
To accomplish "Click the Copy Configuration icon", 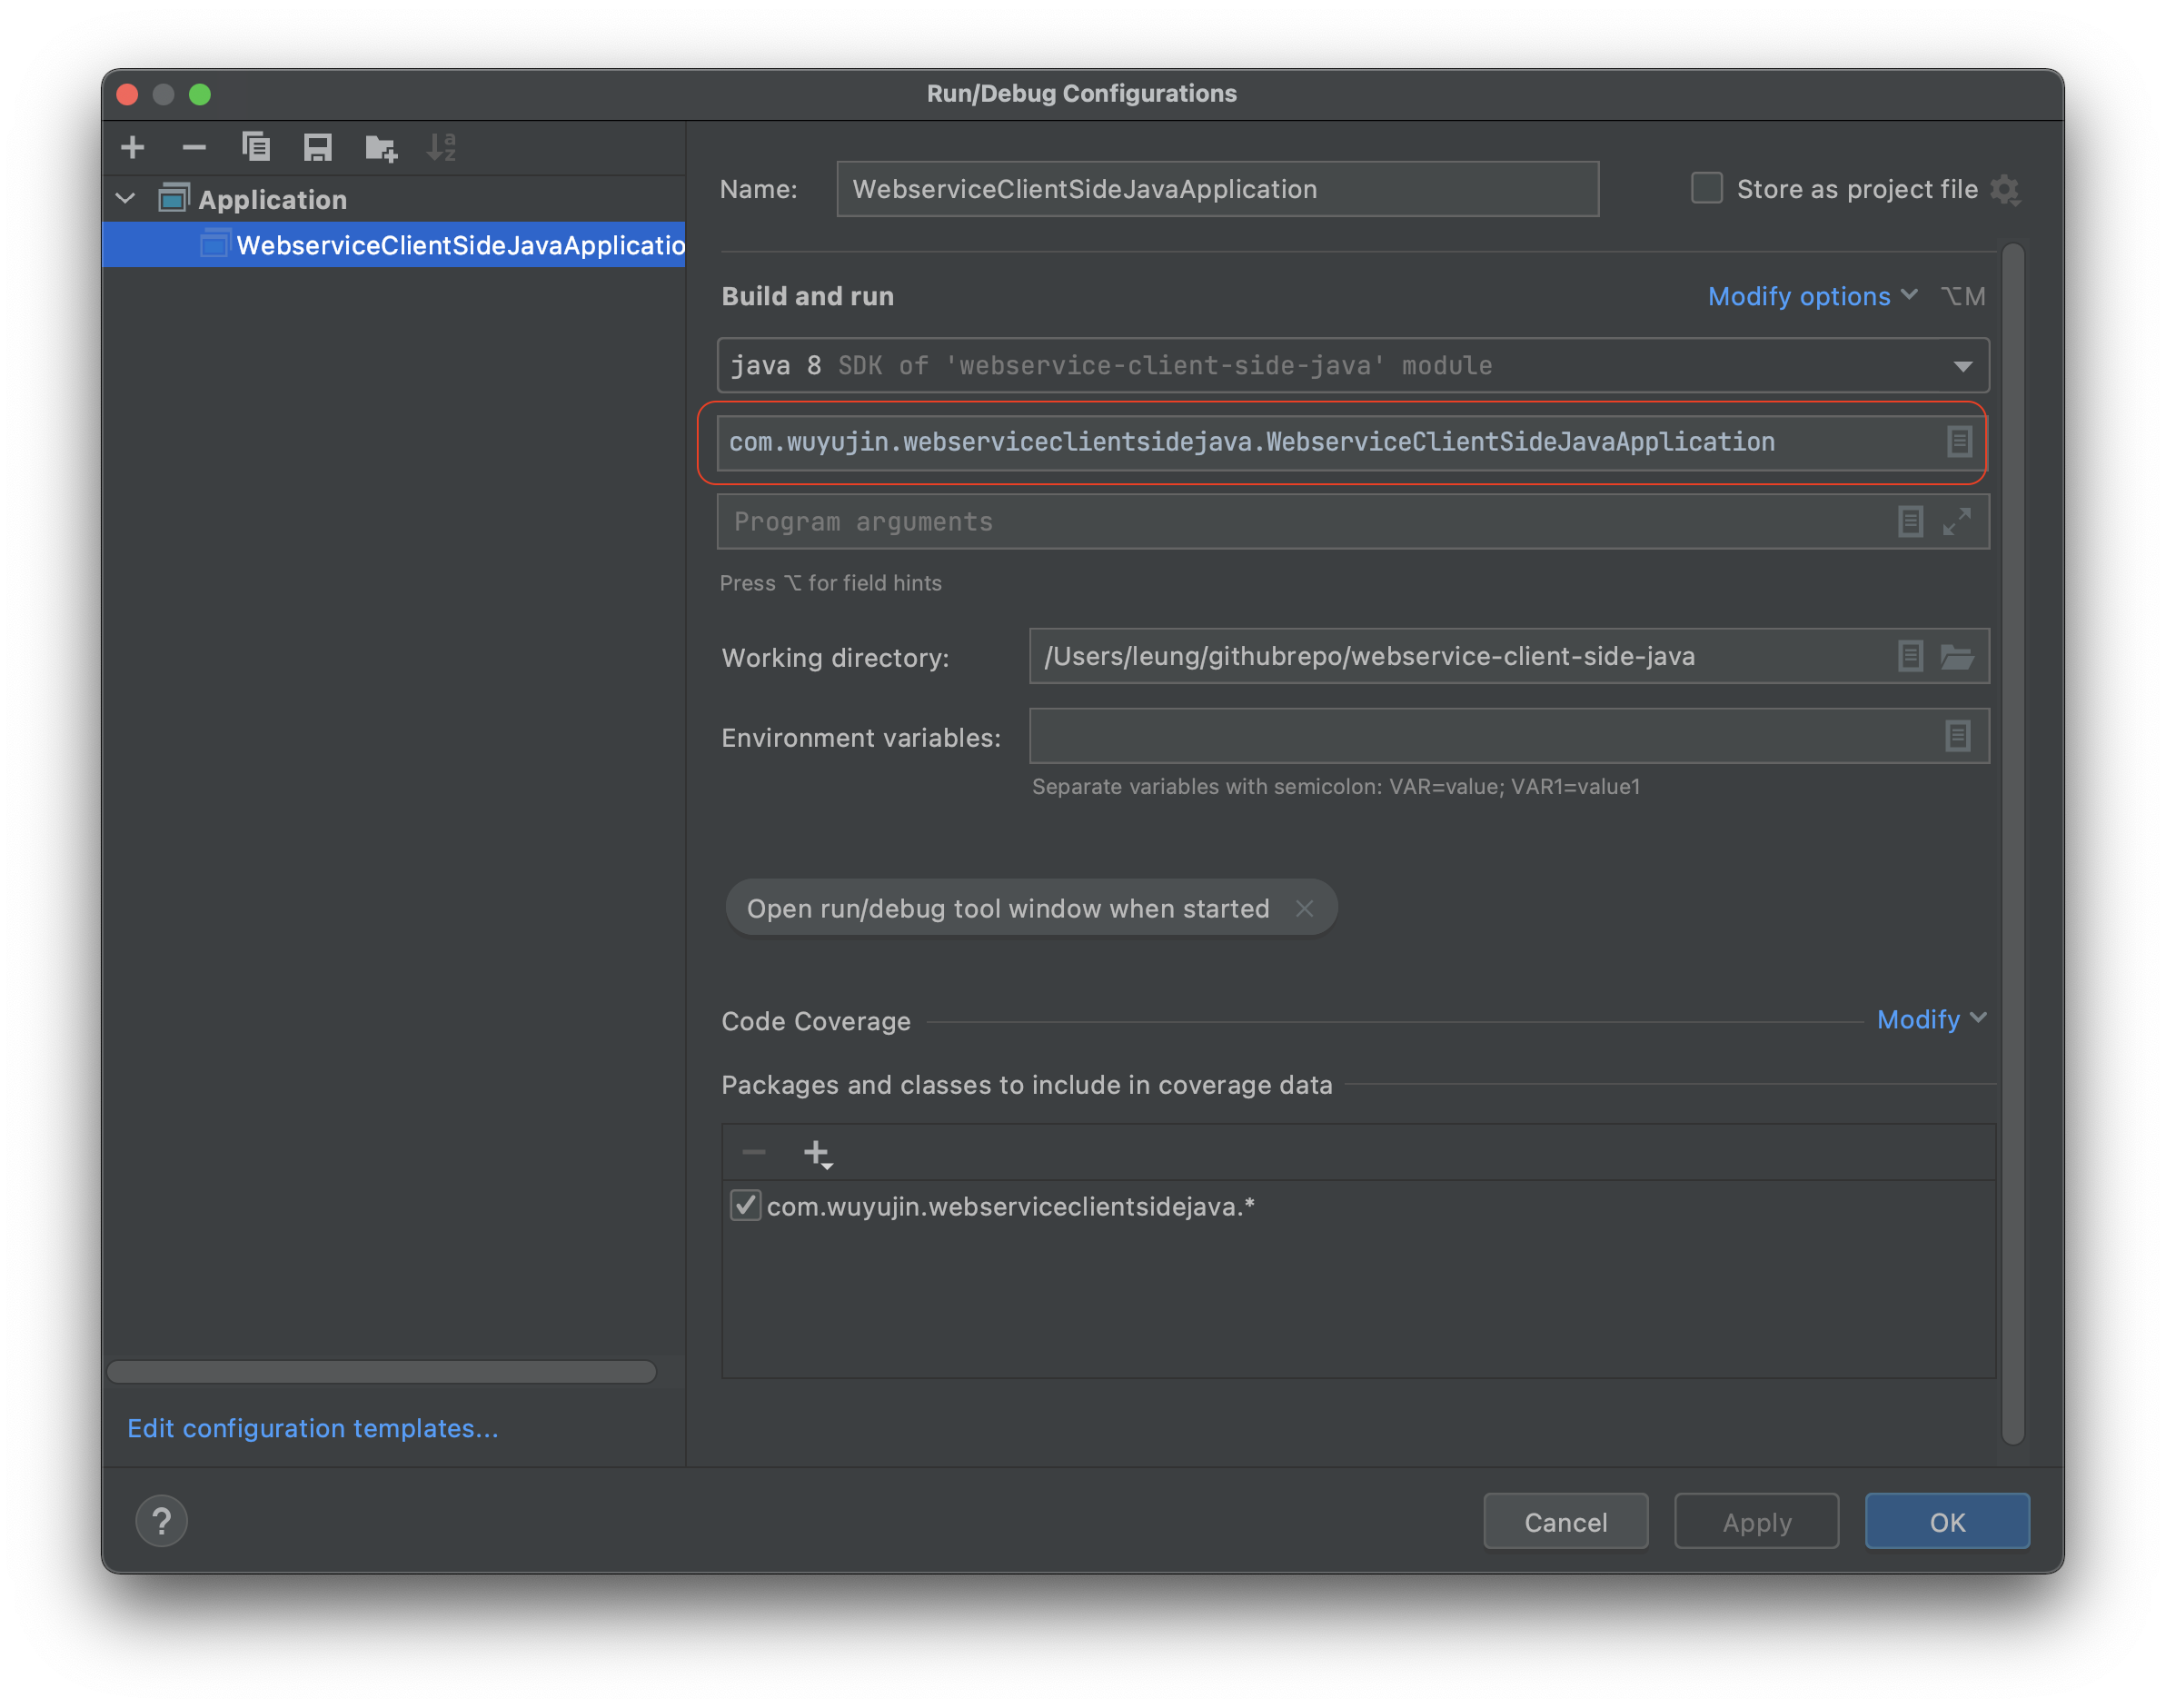I will pyautogui.click(x=256, y=148).
